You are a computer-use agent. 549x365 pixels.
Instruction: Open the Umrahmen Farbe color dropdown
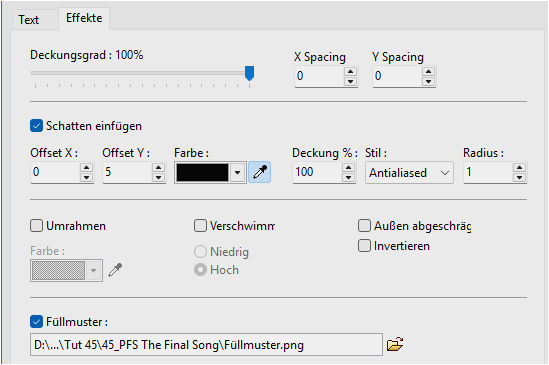point(67,270)
